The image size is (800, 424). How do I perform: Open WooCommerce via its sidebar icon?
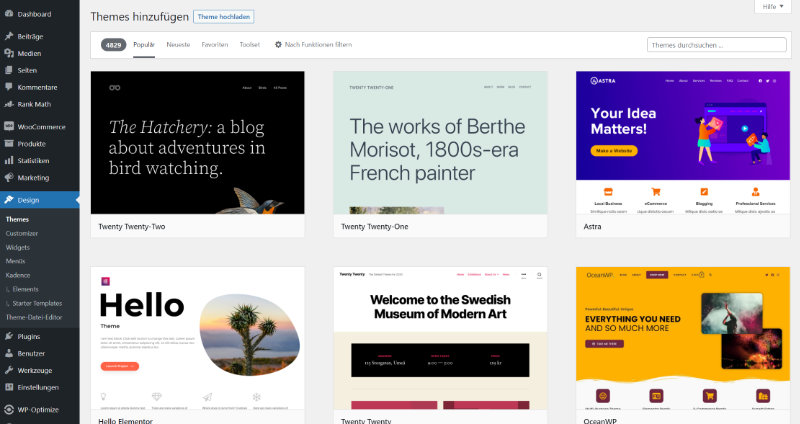pos(9,127)
